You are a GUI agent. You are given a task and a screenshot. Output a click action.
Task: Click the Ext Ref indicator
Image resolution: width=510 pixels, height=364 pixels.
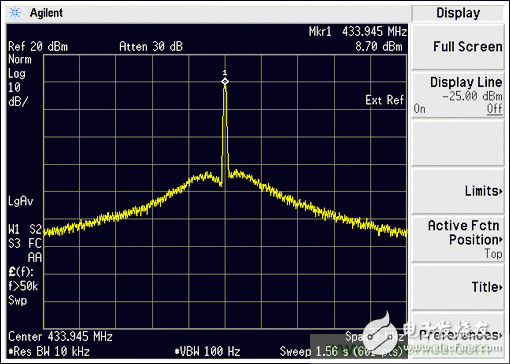[x=384, y=100]
